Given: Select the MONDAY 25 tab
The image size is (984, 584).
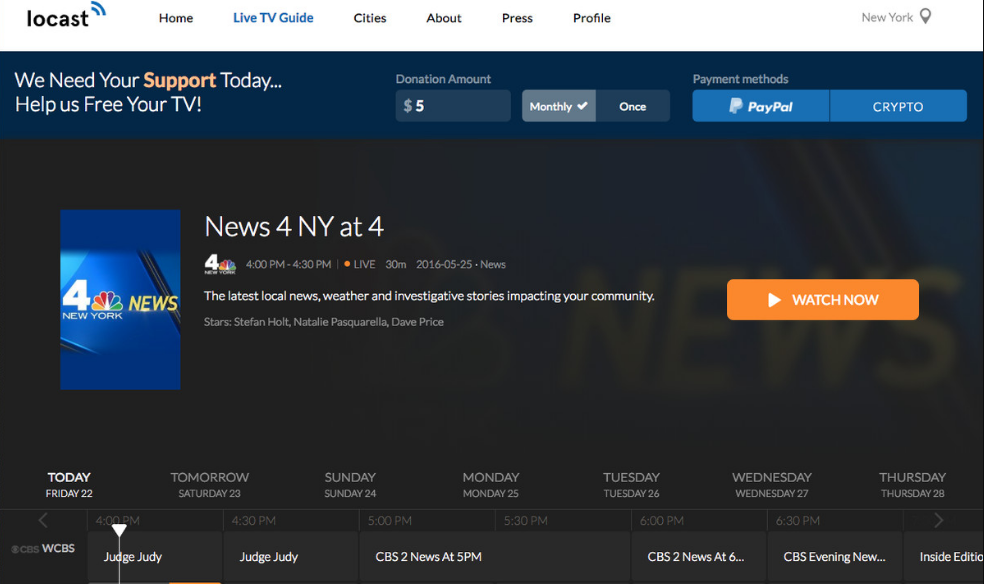Looking at the screenshot, I should click(491, 485).
